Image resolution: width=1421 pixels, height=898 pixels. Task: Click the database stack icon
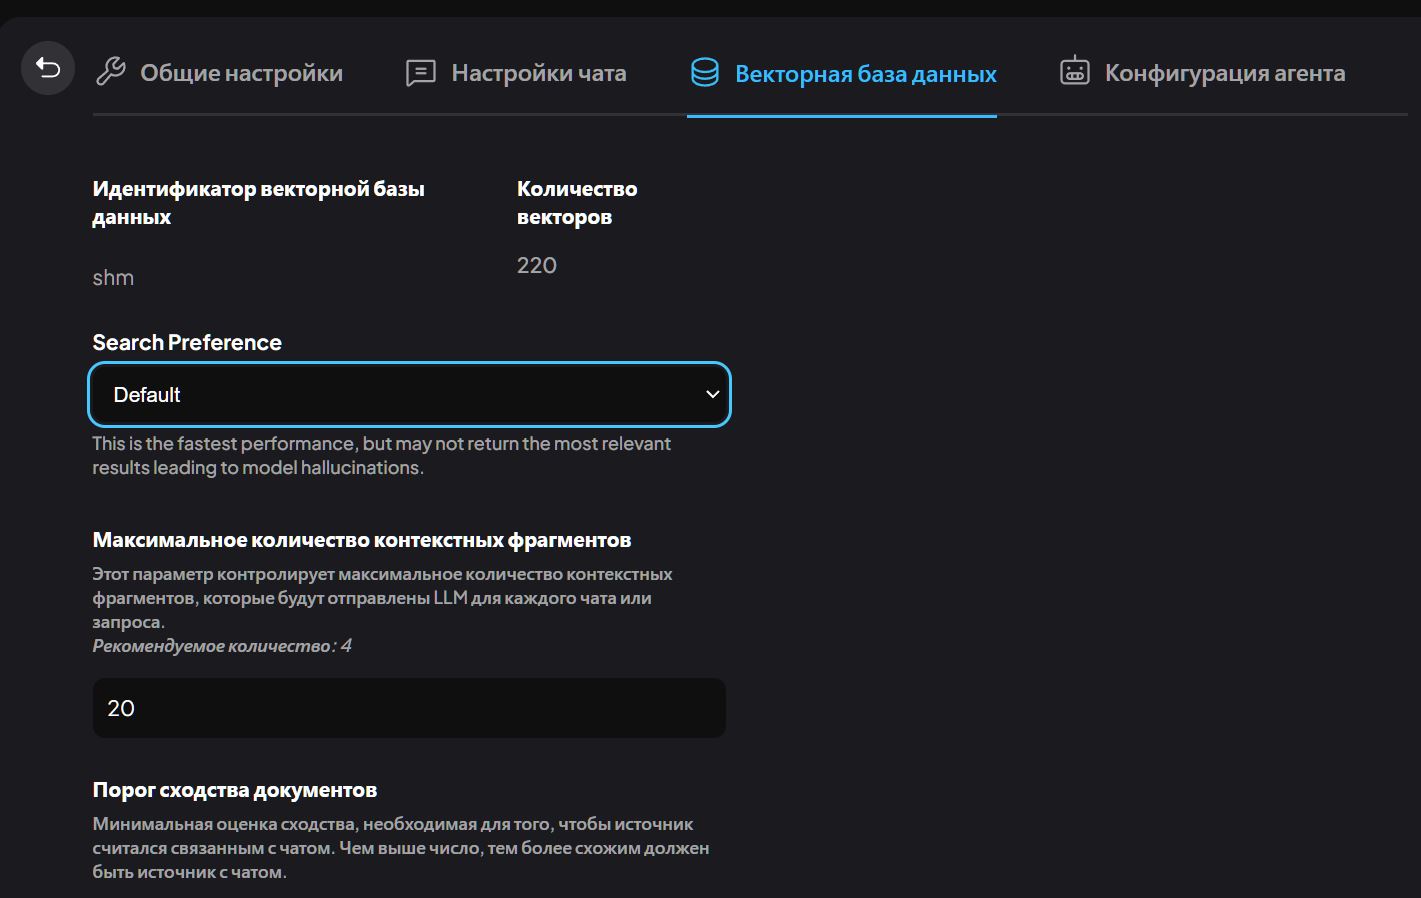(705, 73)
